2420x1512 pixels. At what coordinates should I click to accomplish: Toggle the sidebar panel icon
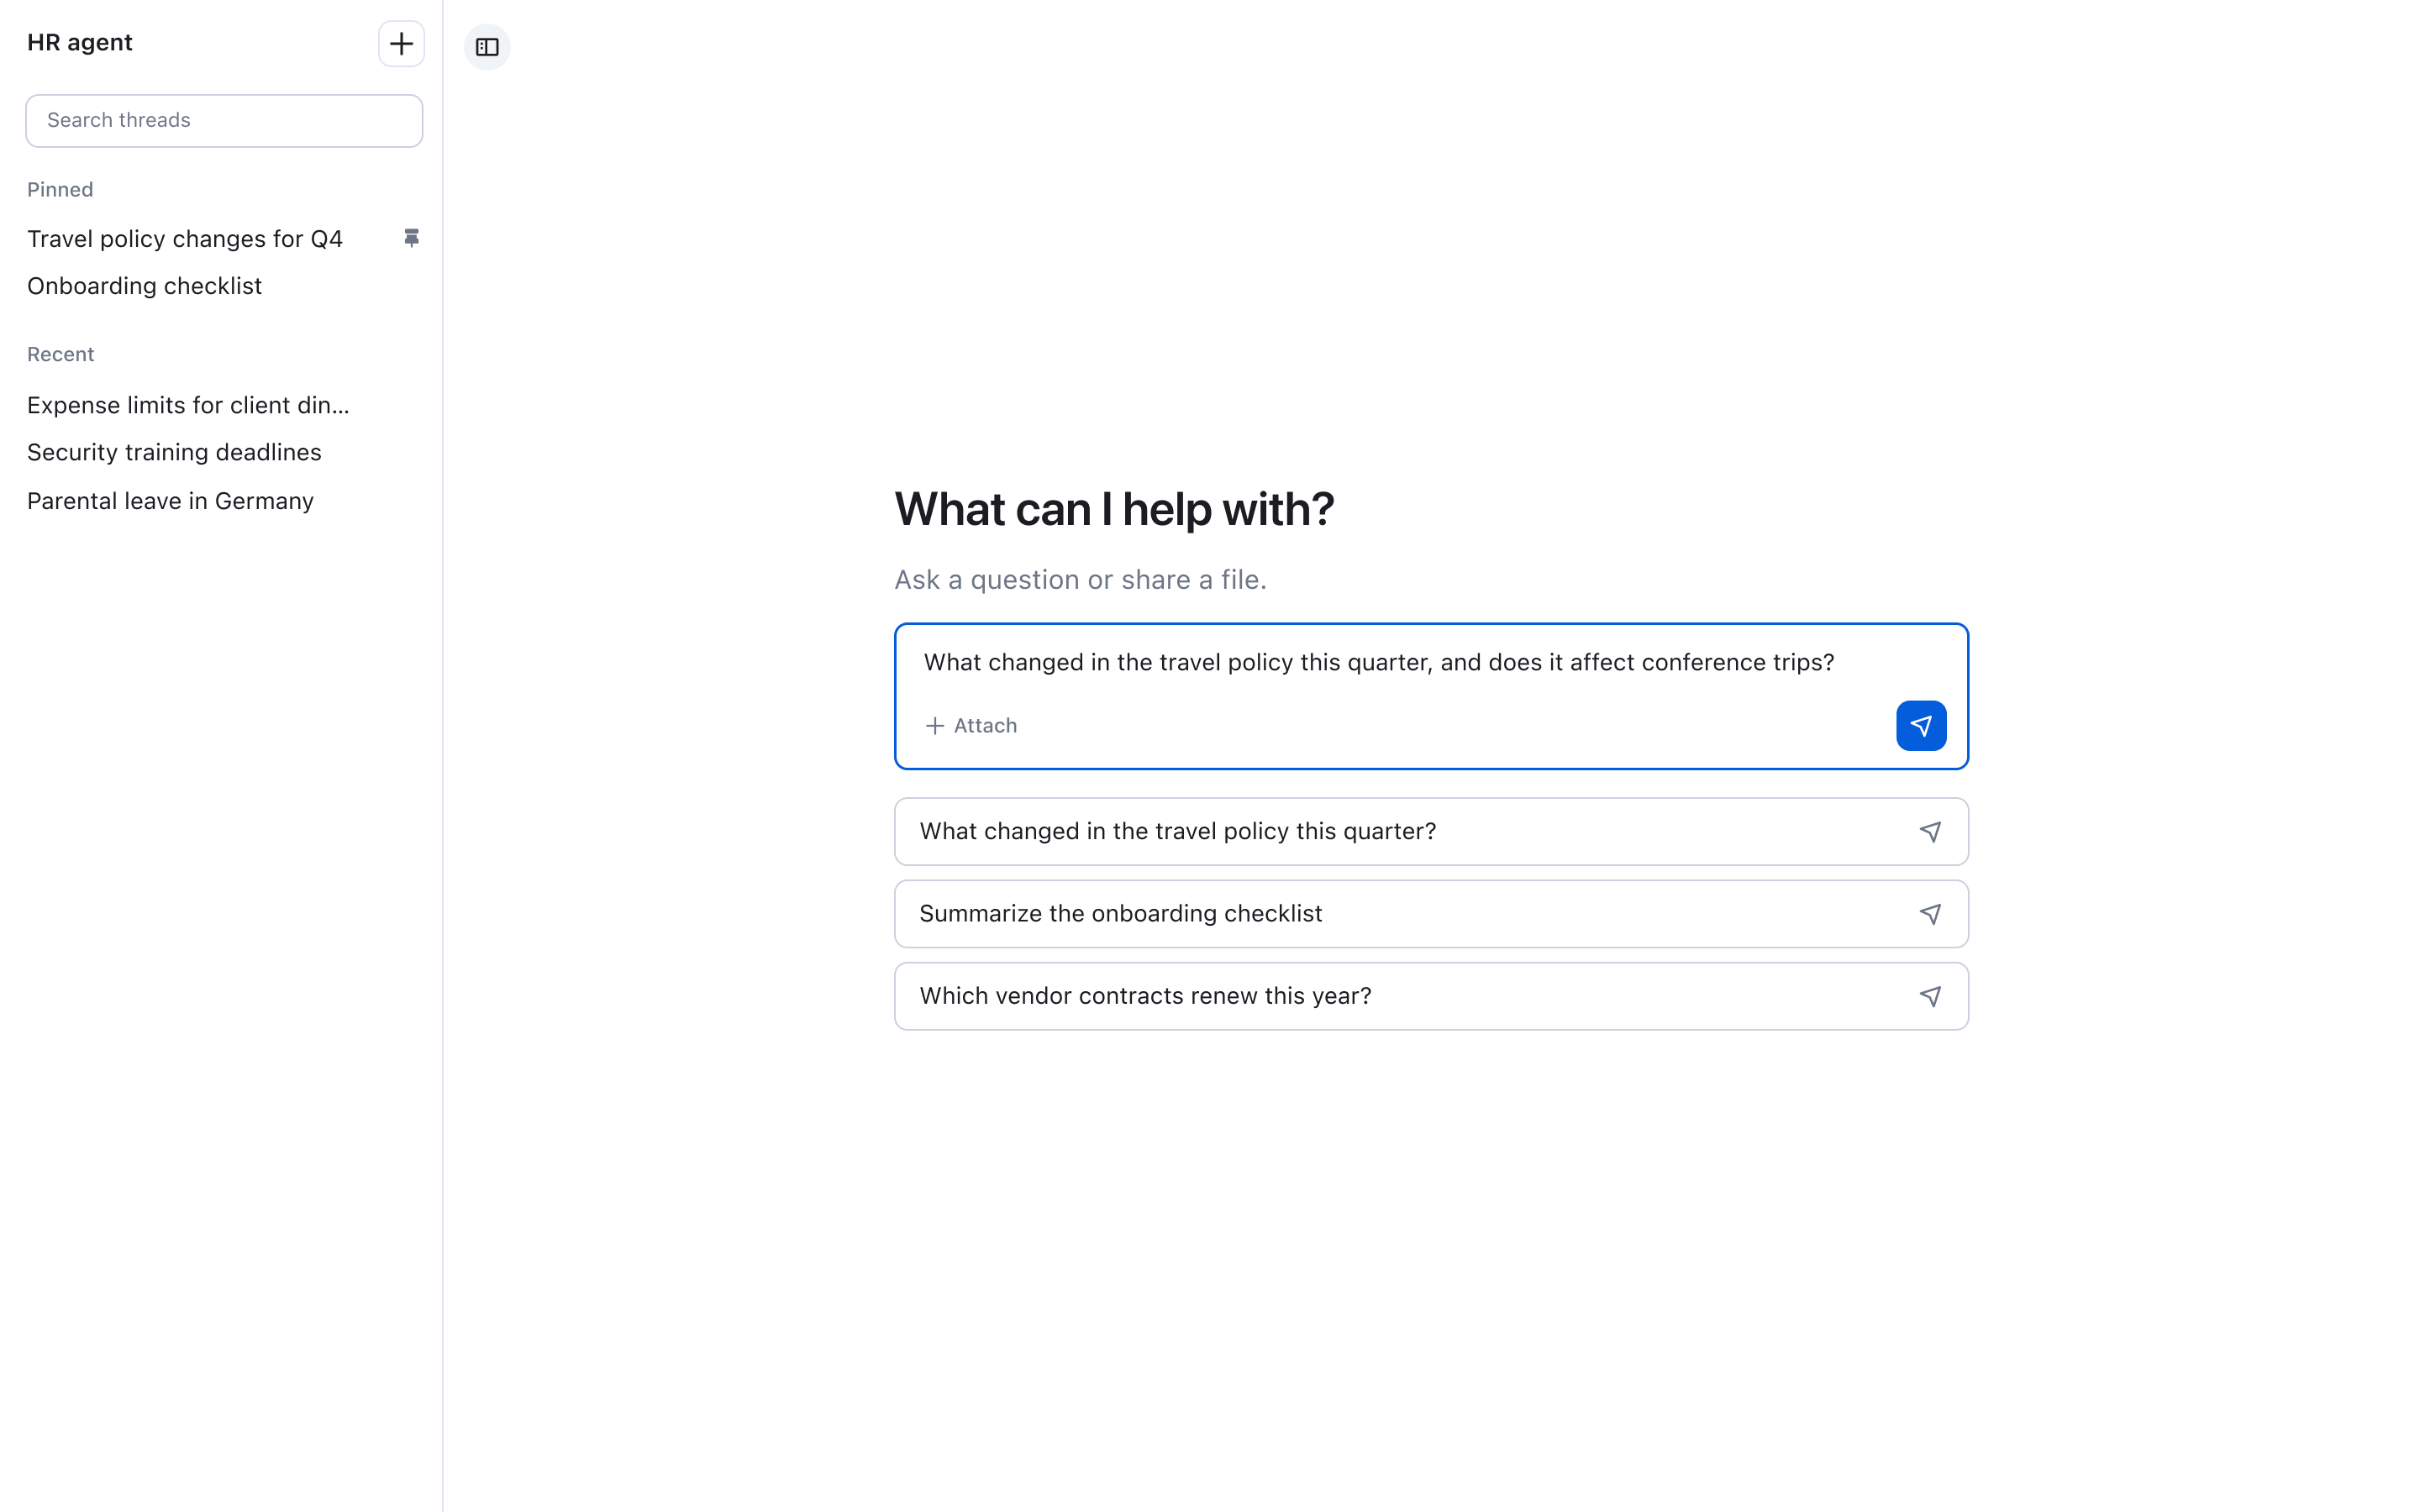[x=487, y=47]
